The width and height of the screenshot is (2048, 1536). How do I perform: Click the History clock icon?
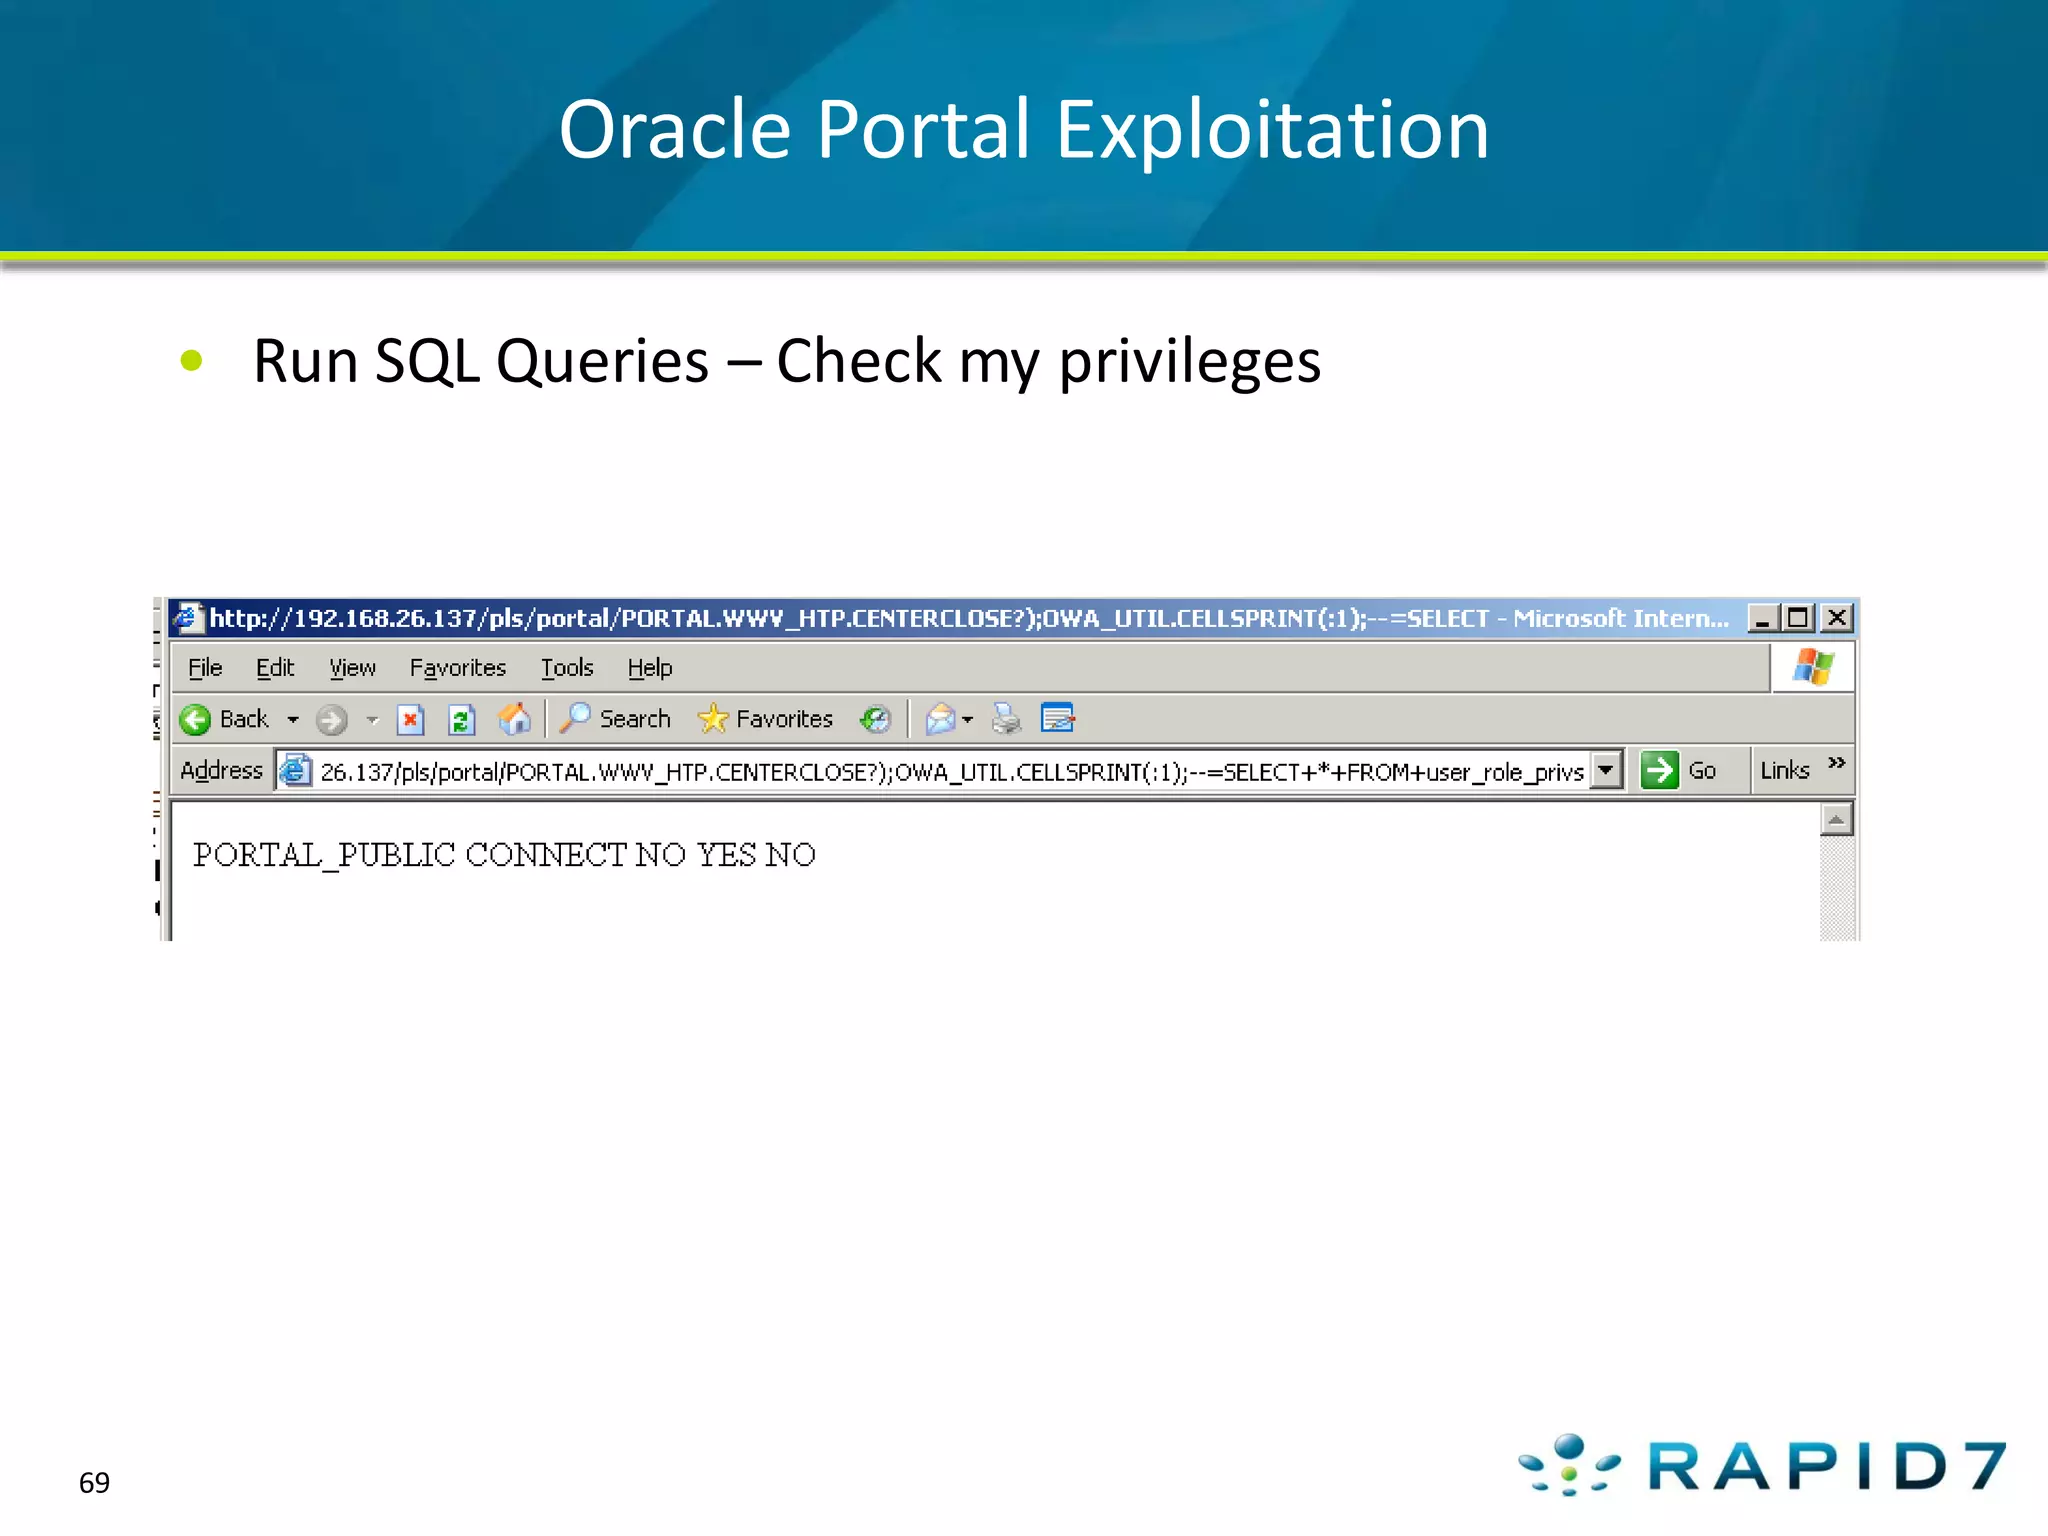coord(875,718)
